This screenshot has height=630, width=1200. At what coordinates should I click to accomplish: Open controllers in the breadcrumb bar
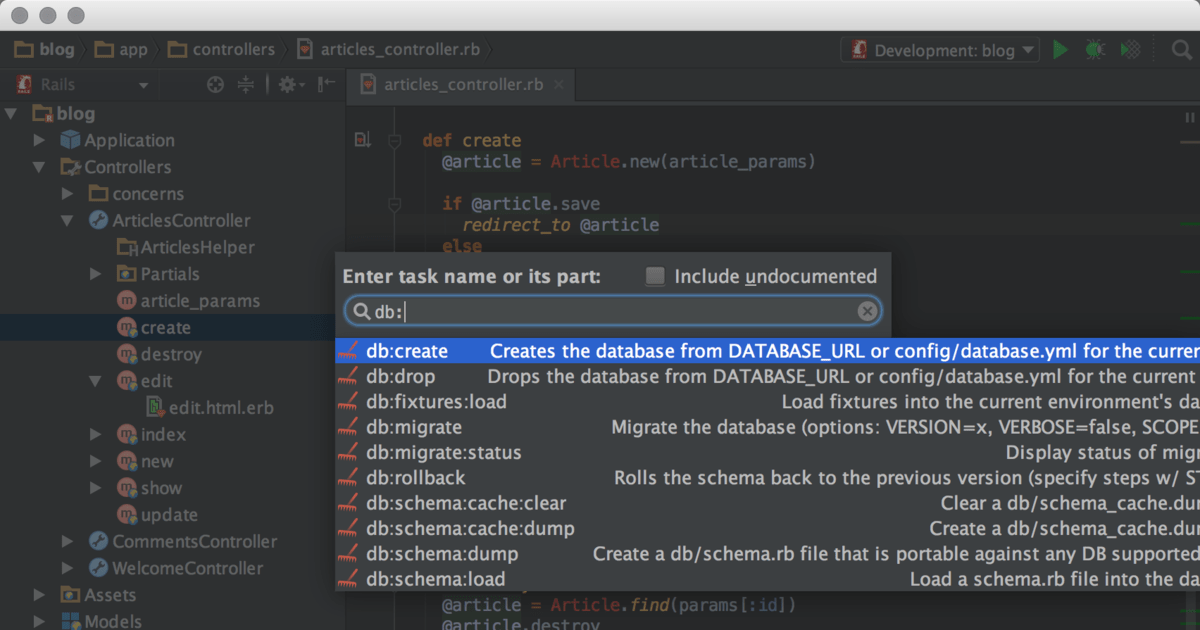232,48
